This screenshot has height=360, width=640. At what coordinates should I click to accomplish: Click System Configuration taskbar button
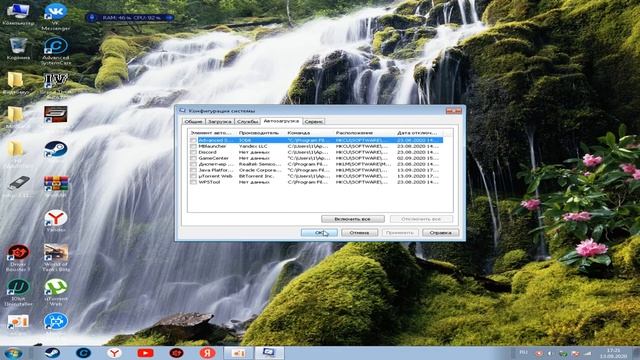tap(269, 353)
